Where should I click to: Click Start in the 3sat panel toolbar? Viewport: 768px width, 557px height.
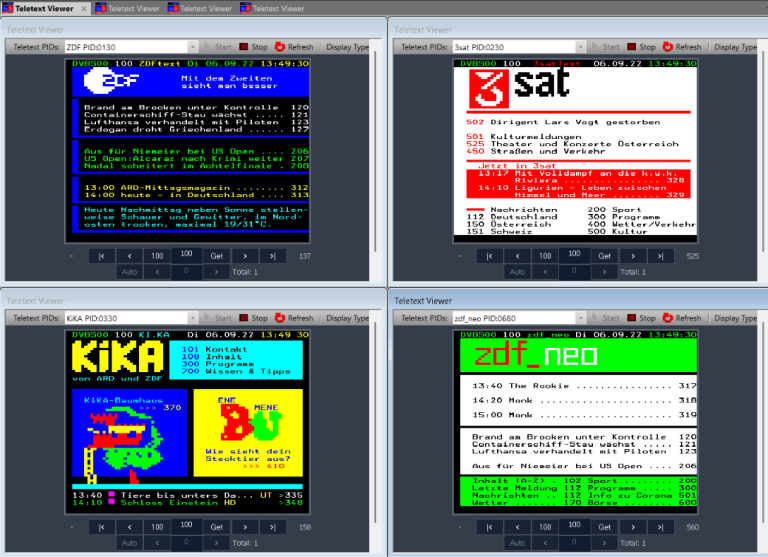click(x=605, y=47)
